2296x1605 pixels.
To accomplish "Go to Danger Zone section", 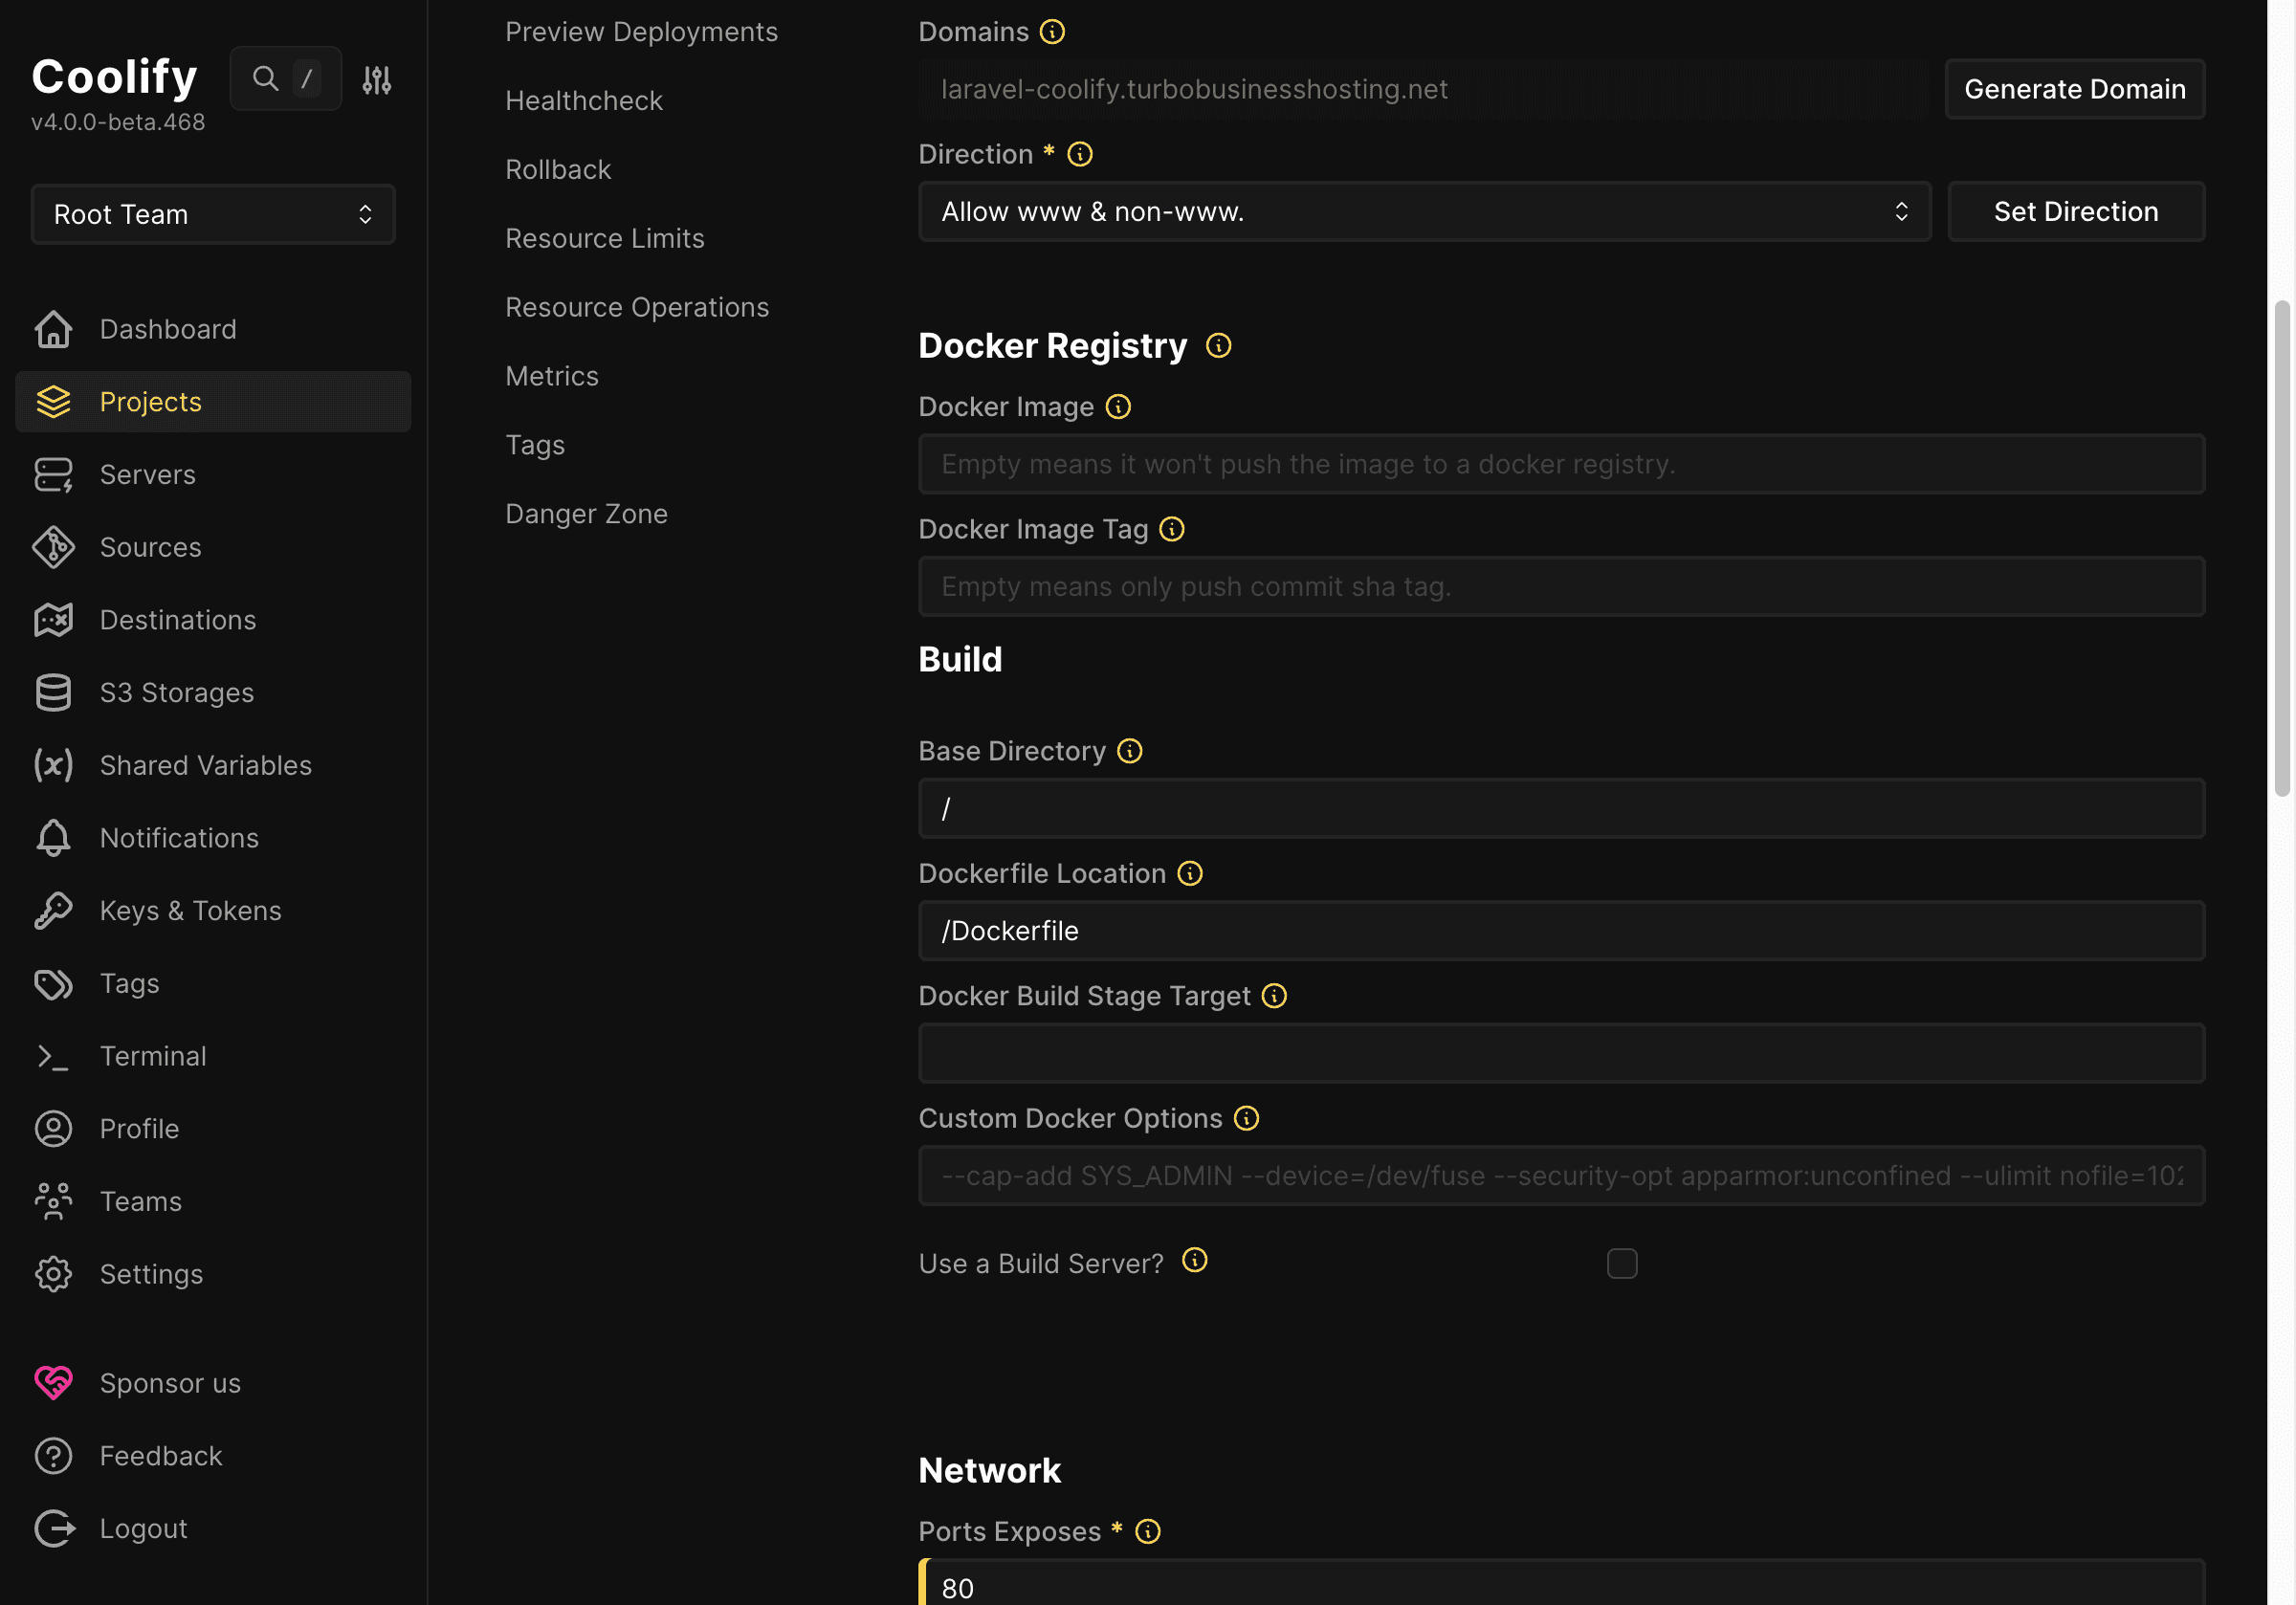I will pos(586,514).
